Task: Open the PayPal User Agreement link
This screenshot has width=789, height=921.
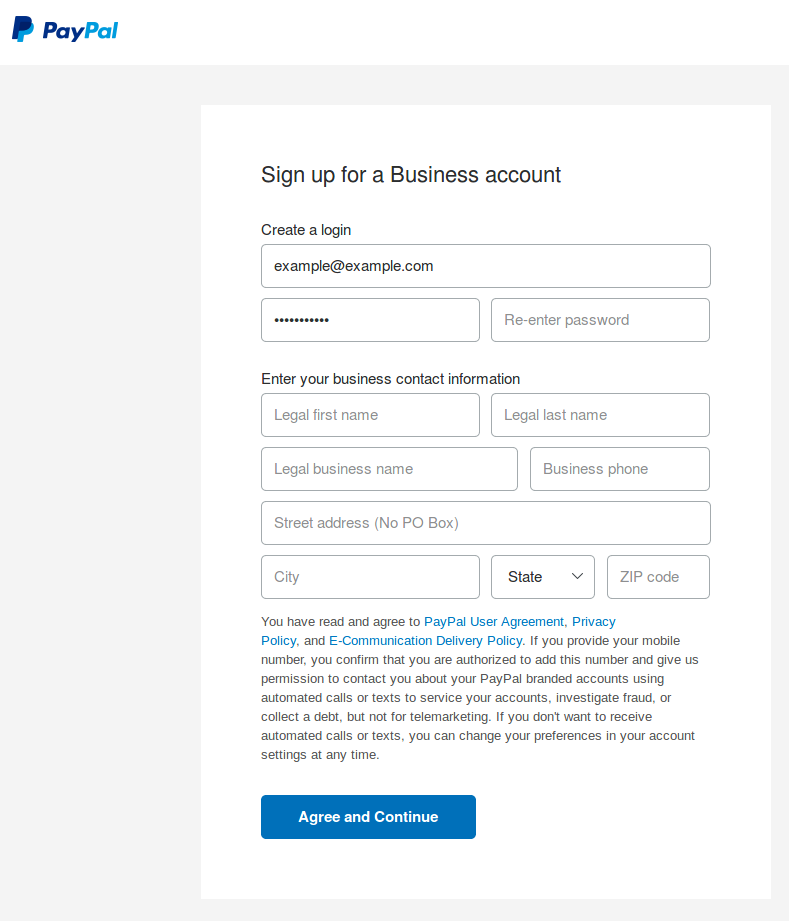Action: click(494, 622)
